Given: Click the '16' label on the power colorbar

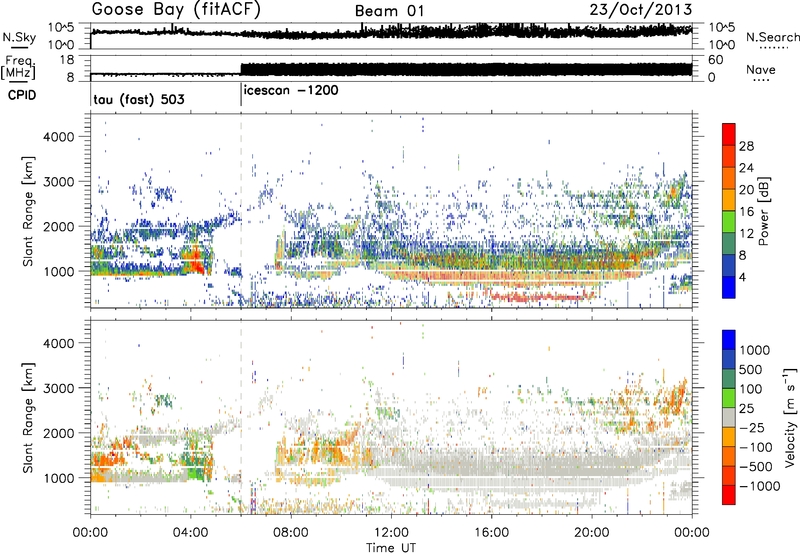Looking at the screenshot, I should (x=746, y=212).
